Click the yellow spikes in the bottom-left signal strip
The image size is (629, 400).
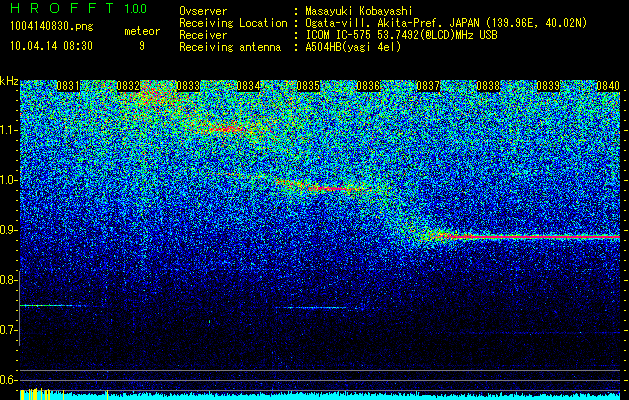pos(35,394)
